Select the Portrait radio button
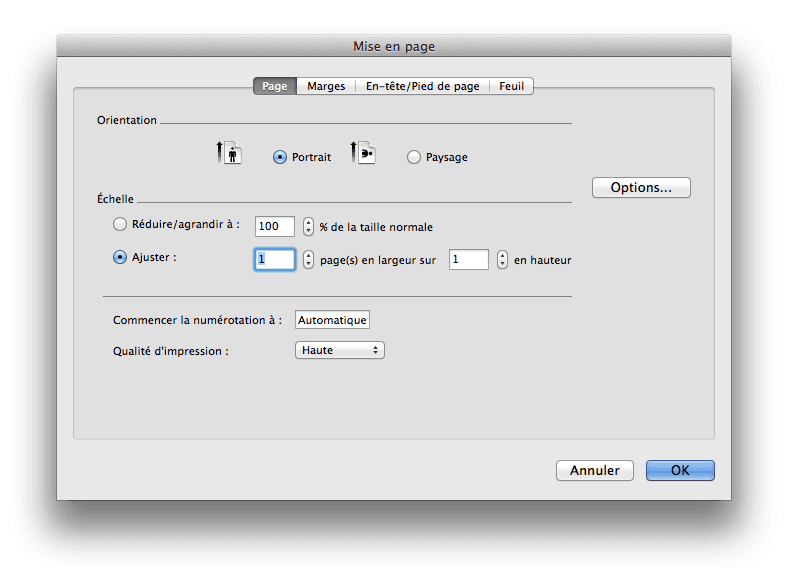 (x=280, y=157)
